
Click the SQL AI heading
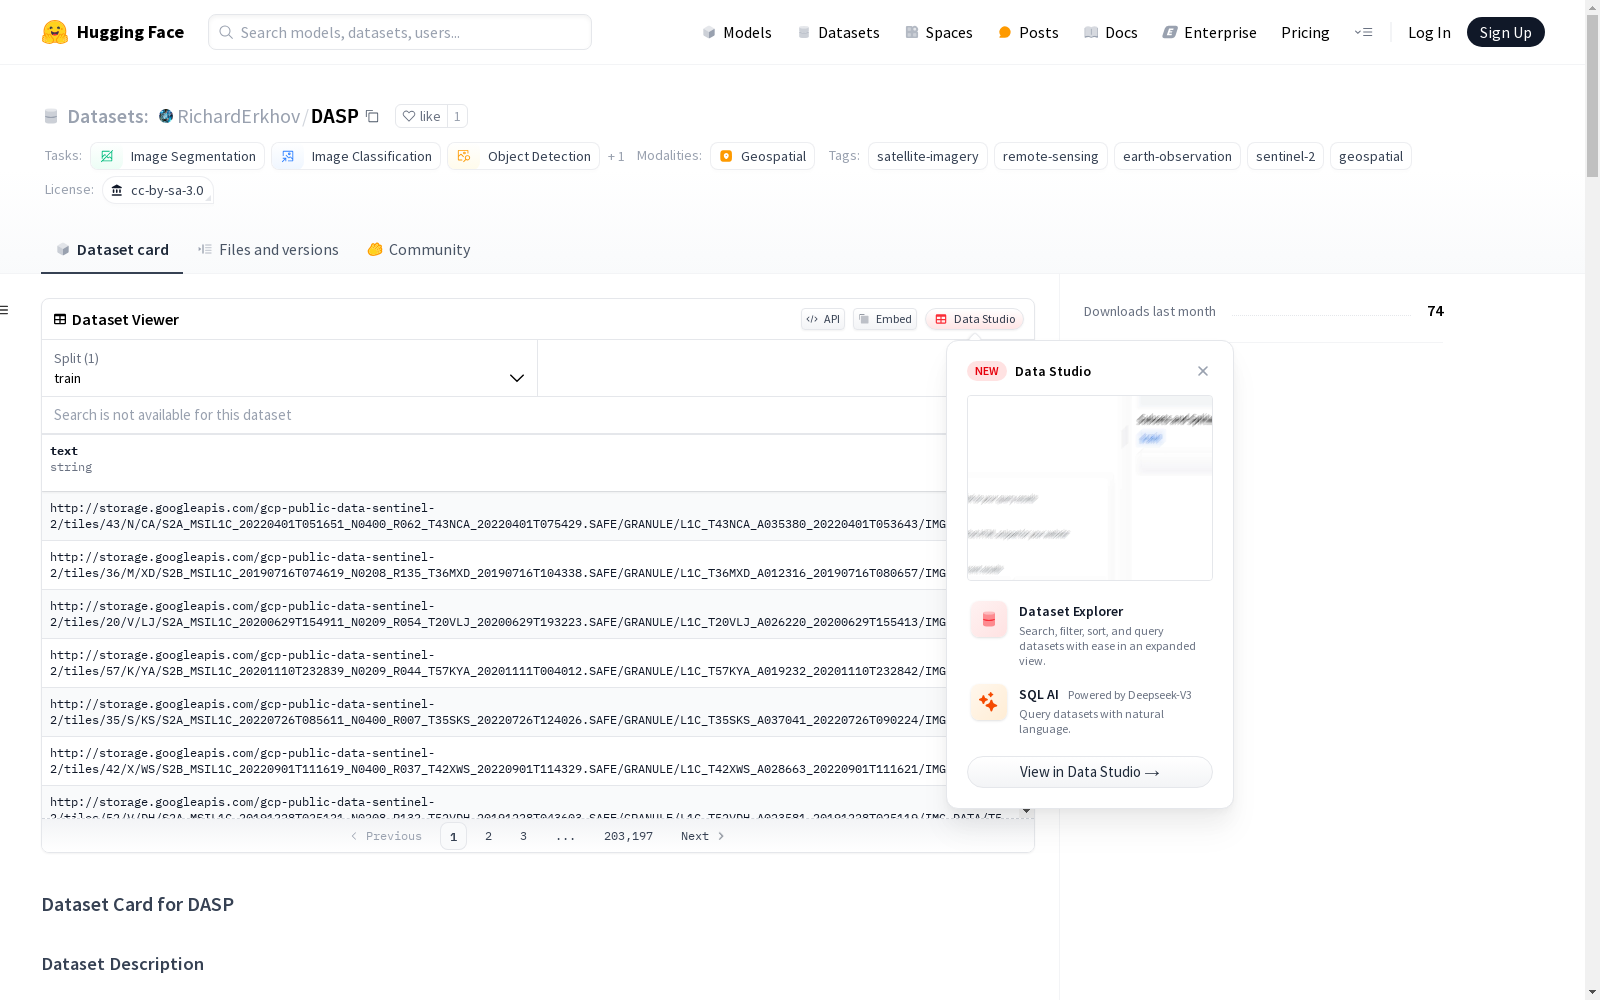(x=1039, y=694)
